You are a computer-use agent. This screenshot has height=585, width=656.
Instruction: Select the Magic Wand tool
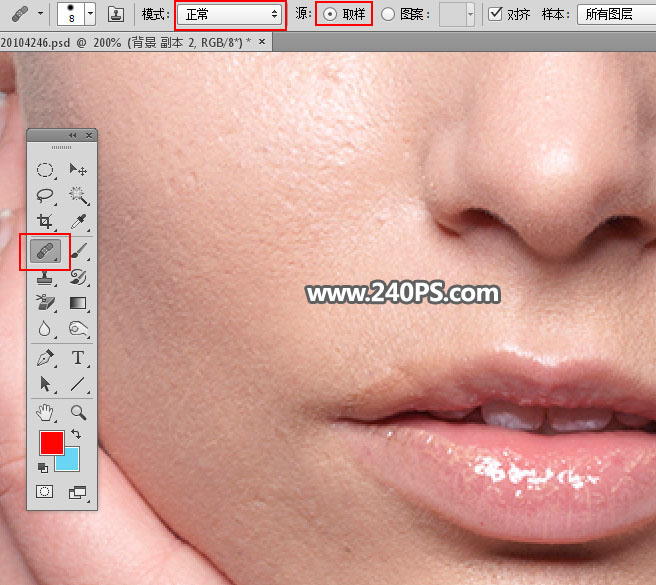[79, 196]
